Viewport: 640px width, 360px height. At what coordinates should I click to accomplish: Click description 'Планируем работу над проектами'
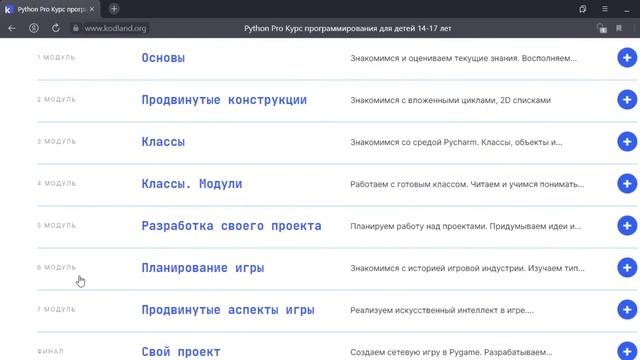point(466,227)
